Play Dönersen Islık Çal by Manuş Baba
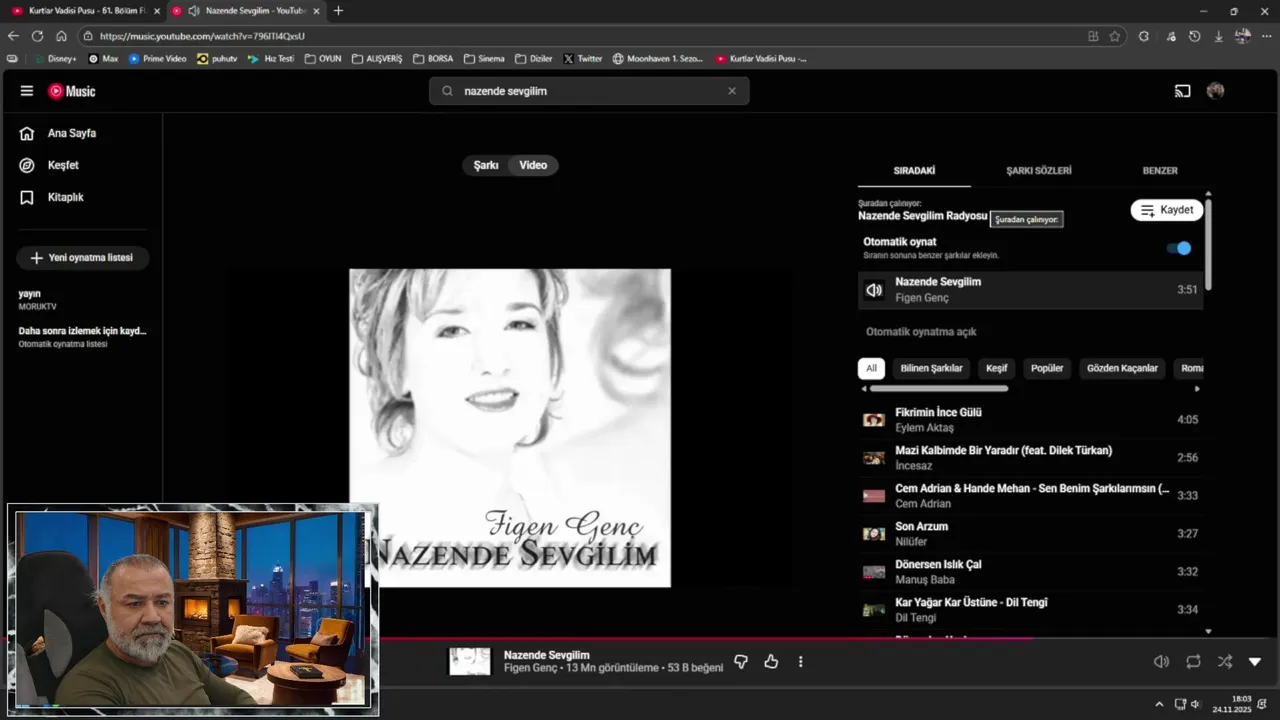The width and height of the screenshot is (1280, 720). click(x=1030, y=572)
